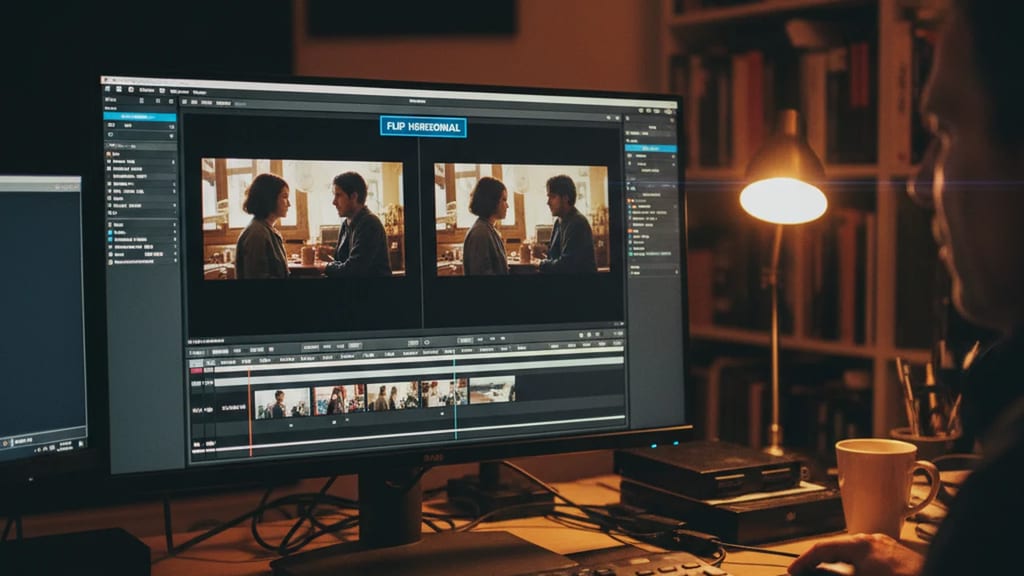
Task: Select the blue highlighted row in the right panel
Action: (x=651, y=148)
